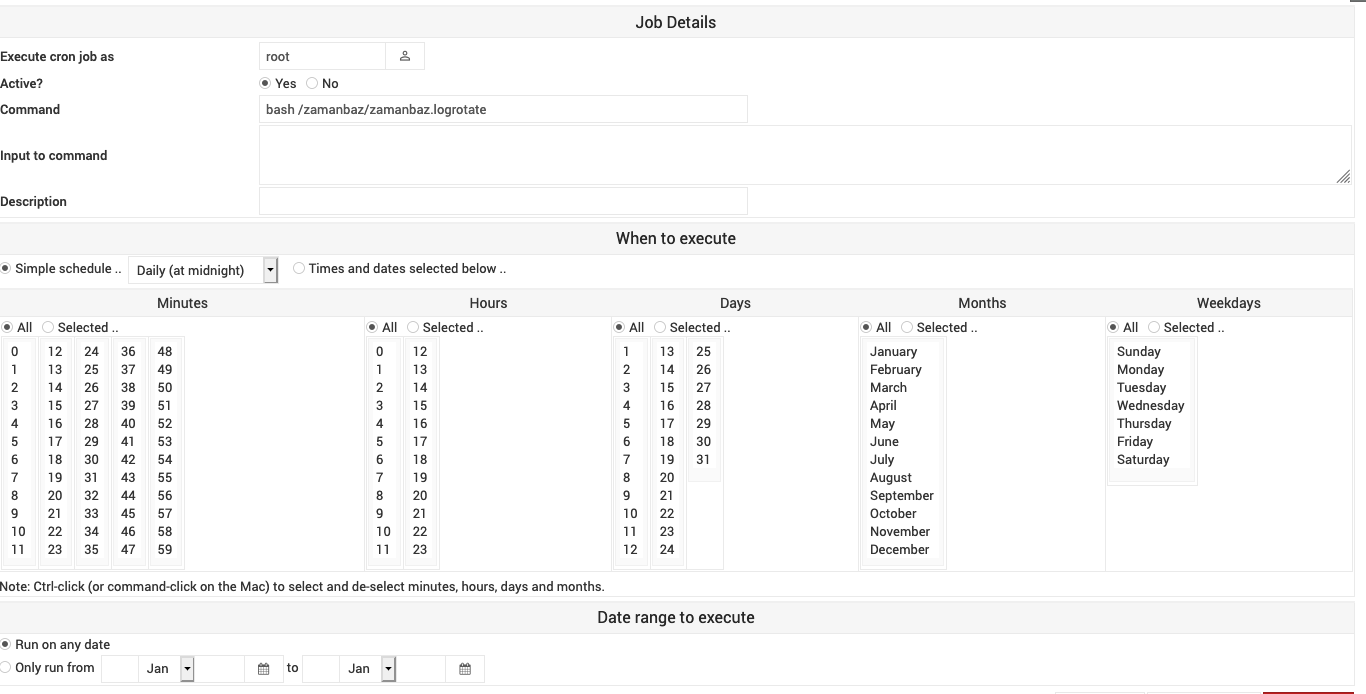This screenshot has width=1366, height=694.
Task: Open the start date calendar picker
Action: (x=264, y=668)
